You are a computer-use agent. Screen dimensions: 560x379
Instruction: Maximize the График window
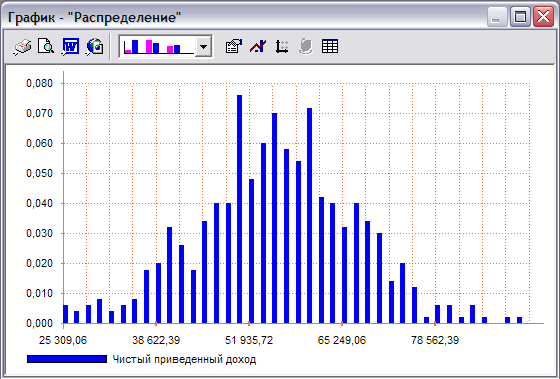pos(520,17)
